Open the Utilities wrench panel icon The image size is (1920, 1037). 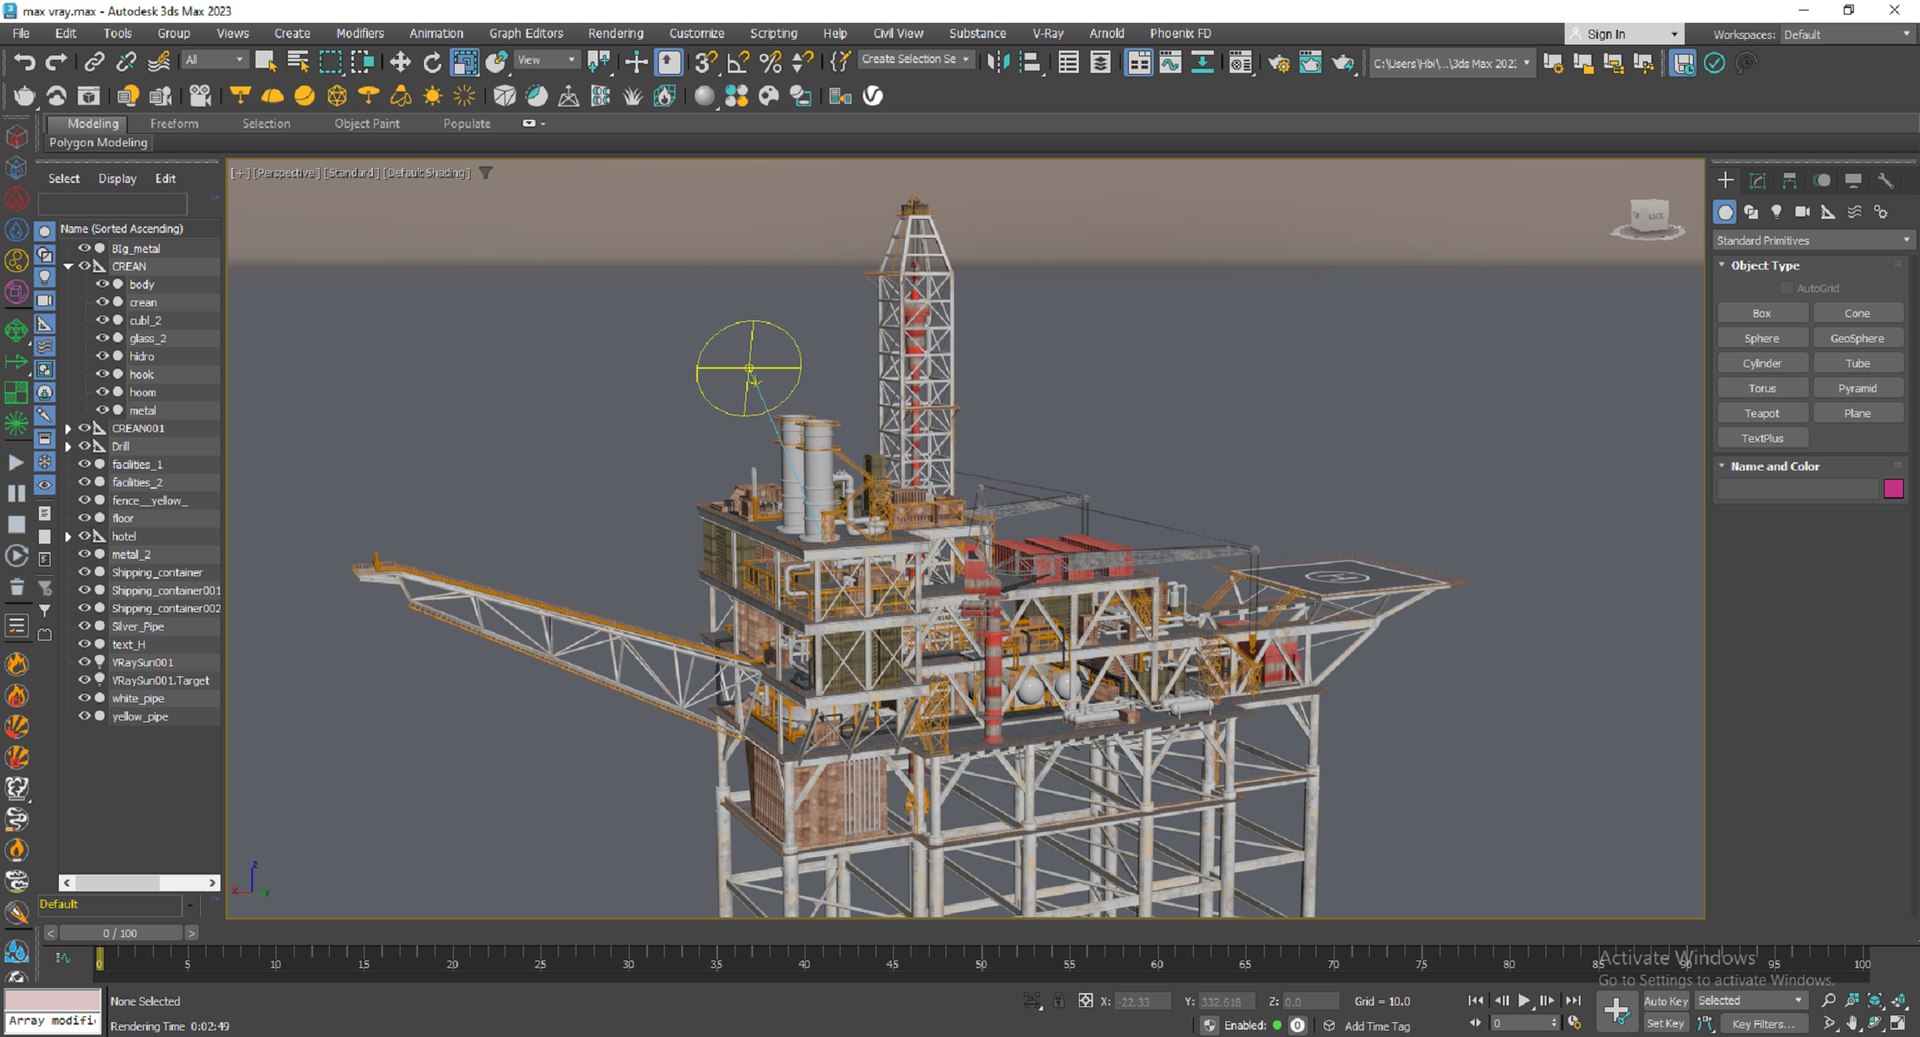(x=1885, y=181)
